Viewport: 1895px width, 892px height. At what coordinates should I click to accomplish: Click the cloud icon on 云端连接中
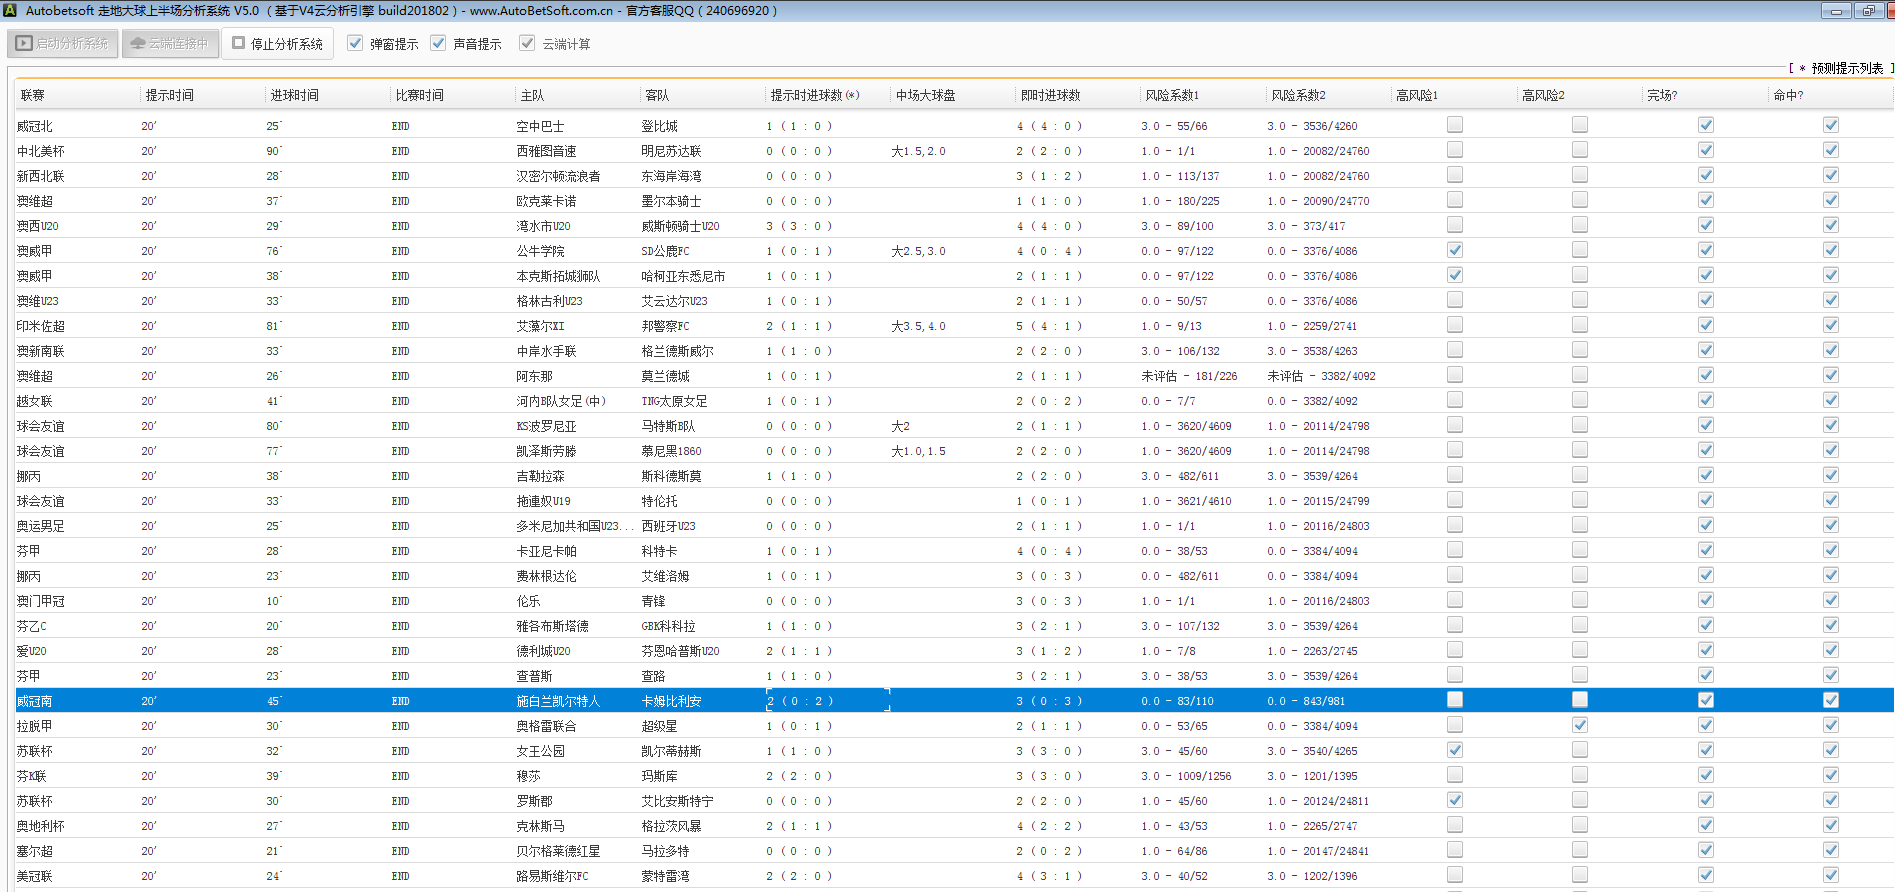pyautogui.click(x=138, y=44)
